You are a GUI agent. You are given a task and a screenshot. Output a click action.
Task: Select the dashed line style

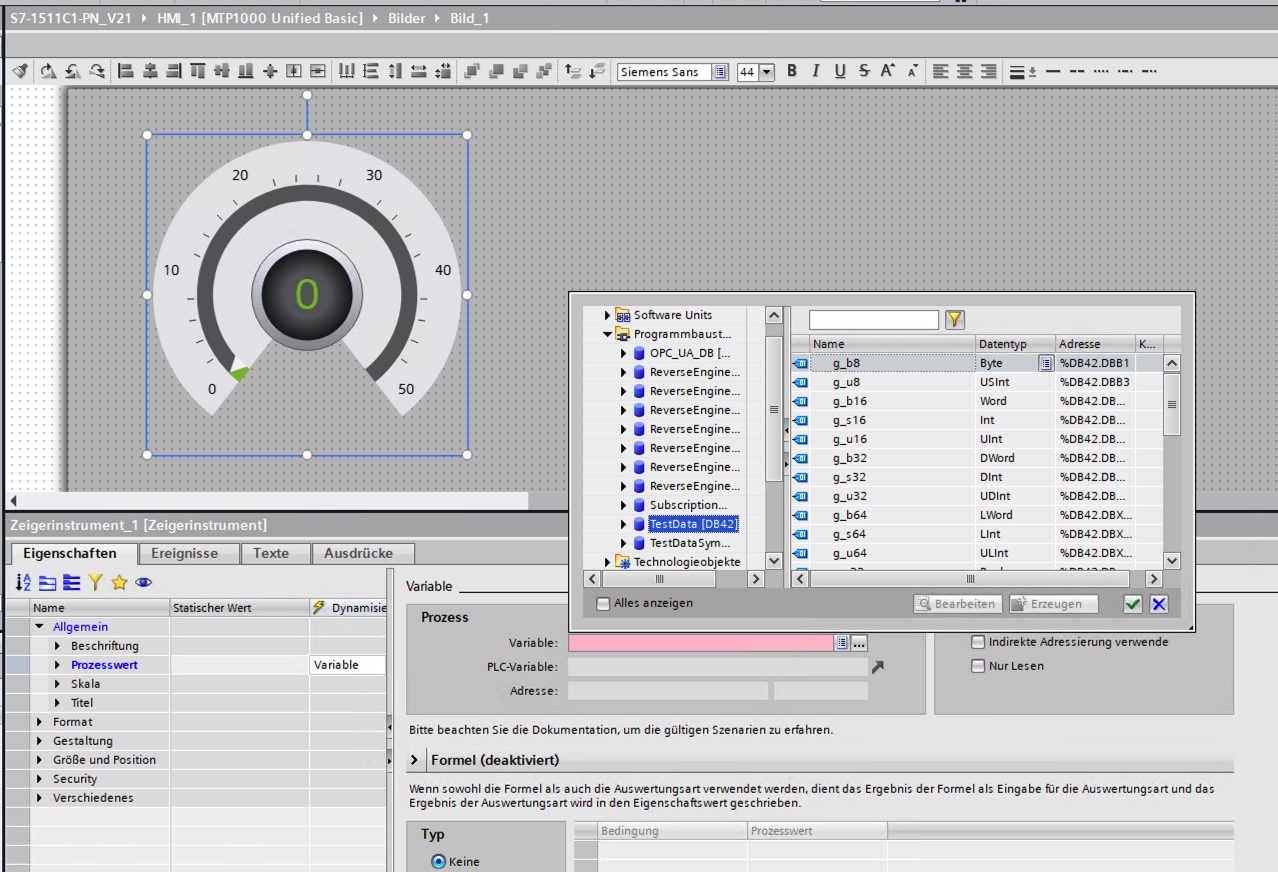coord(1078,71)
